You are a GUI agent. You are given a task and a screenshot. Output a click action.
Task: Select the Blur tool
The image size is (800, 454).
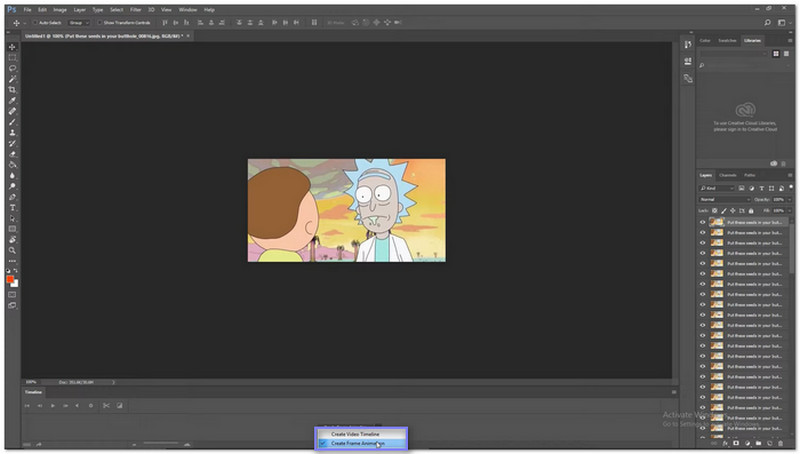[12, 175]
